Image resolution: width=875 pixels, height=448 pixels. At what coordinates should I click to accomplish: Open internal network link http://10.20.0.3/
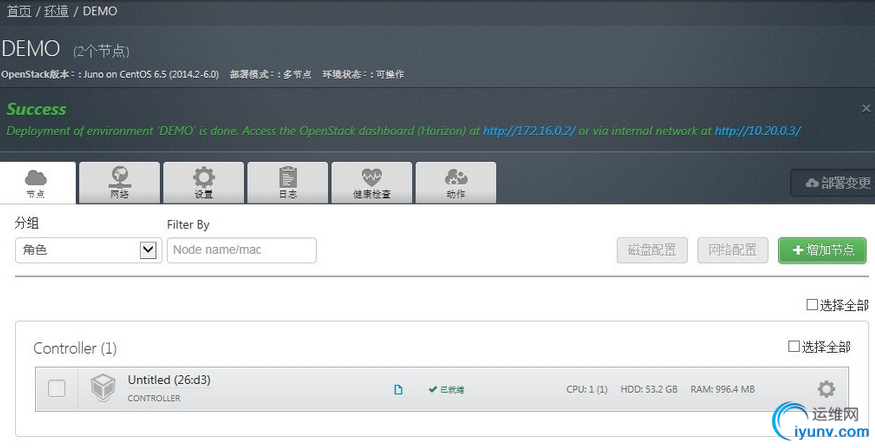758,131
